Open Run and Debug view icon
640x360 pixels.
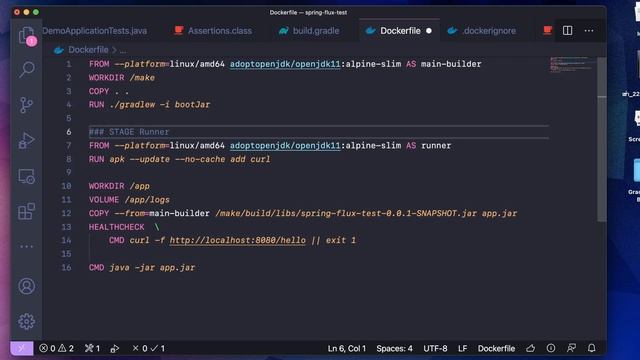[27, 140]
